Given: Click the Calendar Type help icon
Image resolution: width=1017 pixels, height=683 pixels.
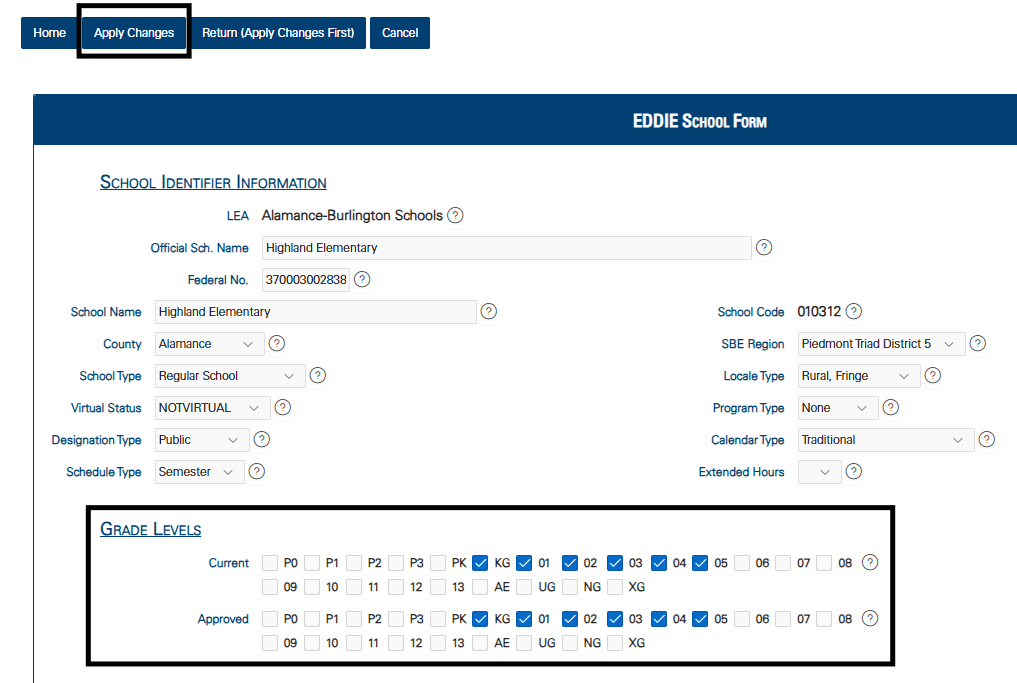Looking at the screenshot, I should [986, 439].
